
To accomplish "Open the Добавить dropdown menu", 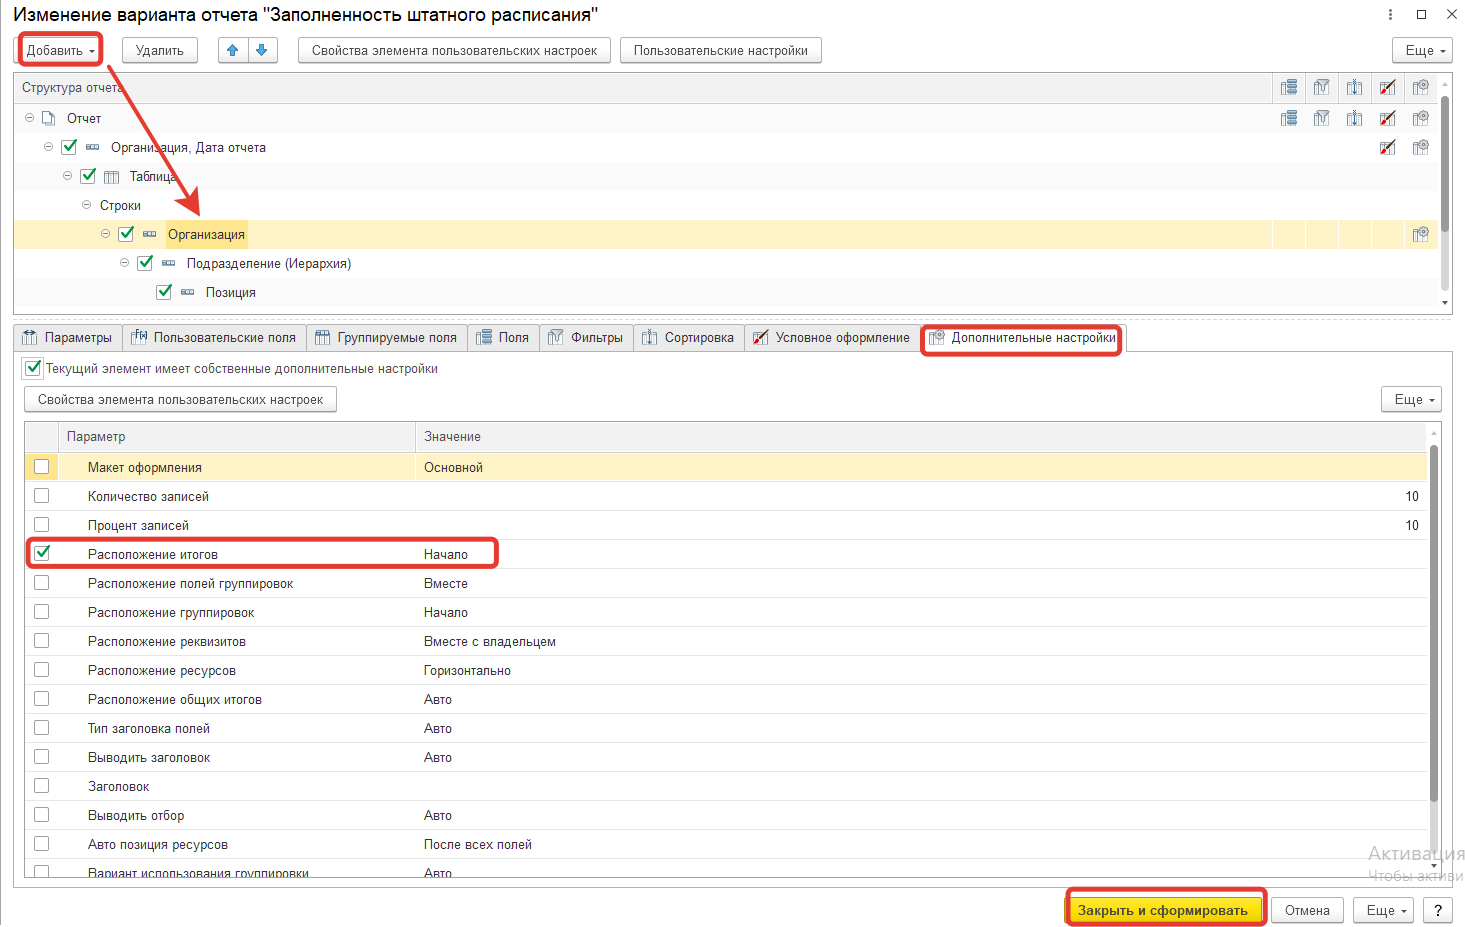I will point(61,50).
